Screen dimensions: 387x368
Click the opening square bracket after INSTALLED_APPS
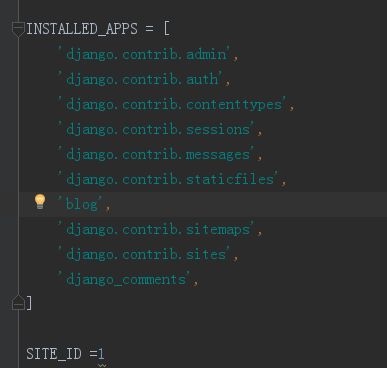coord(166,29)
